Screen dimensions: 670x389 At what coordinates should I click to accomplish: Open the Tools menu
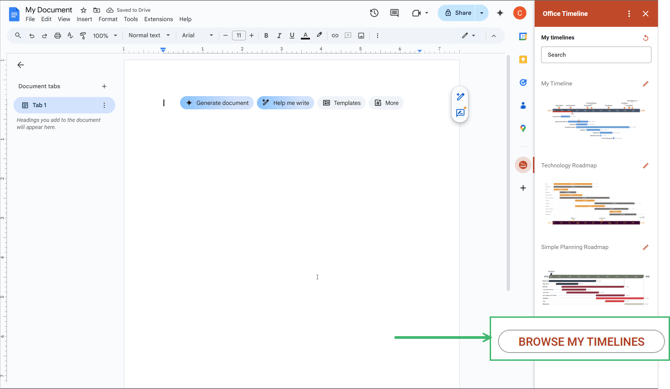click(131, 19)
